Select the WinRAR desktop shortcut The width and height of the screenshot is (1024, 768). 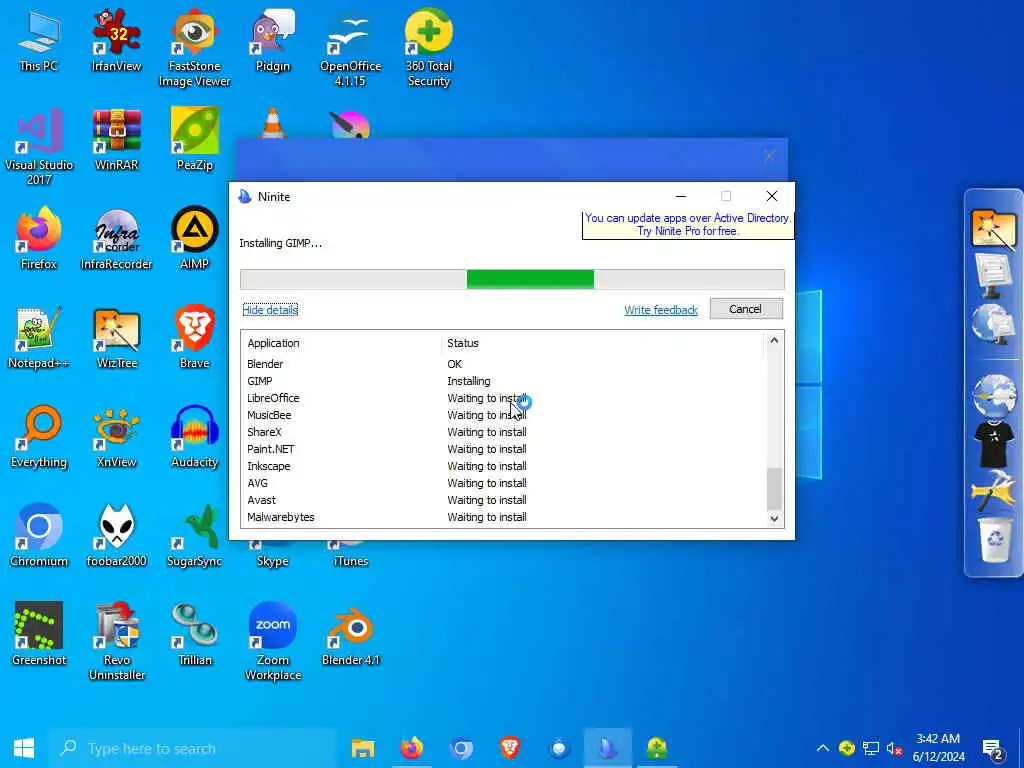click(116, 140)
